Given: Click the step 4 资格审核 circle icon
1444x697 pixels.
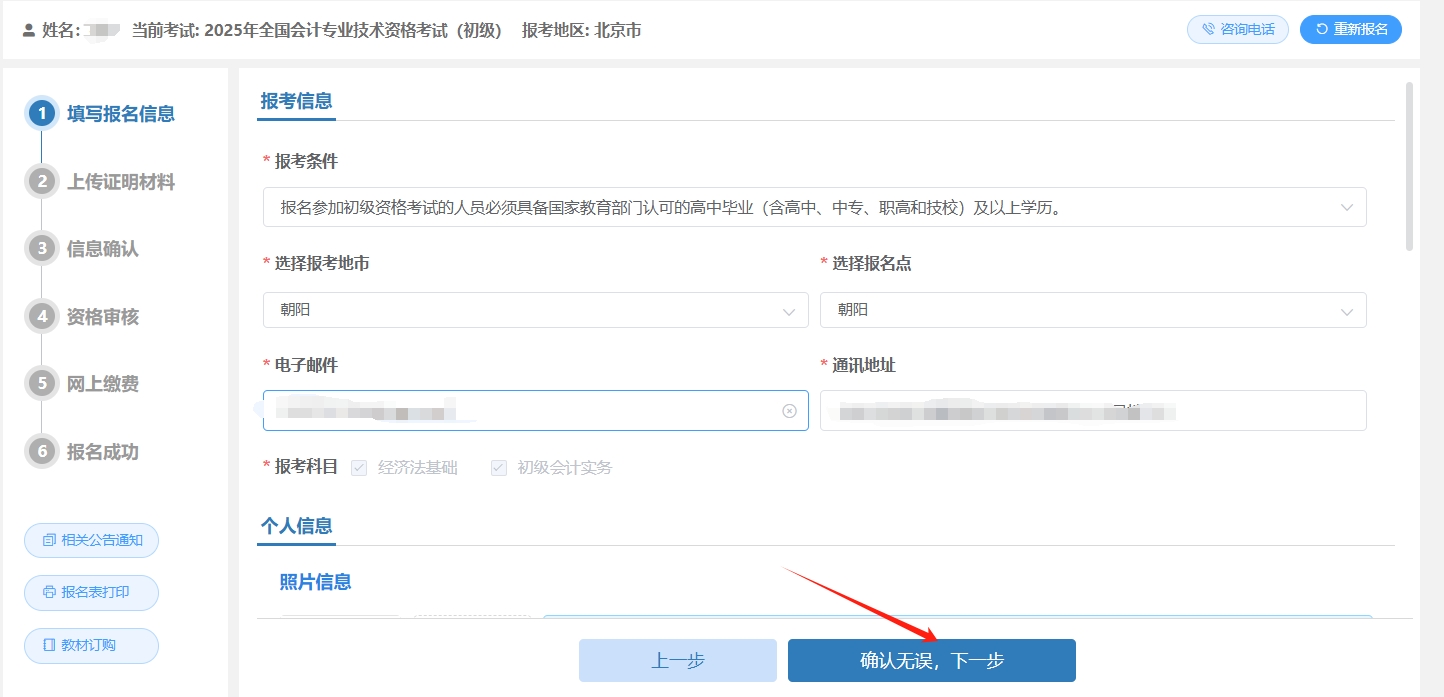Looking at the screenshot, I should pyautogui.click(x=41, y=316).
